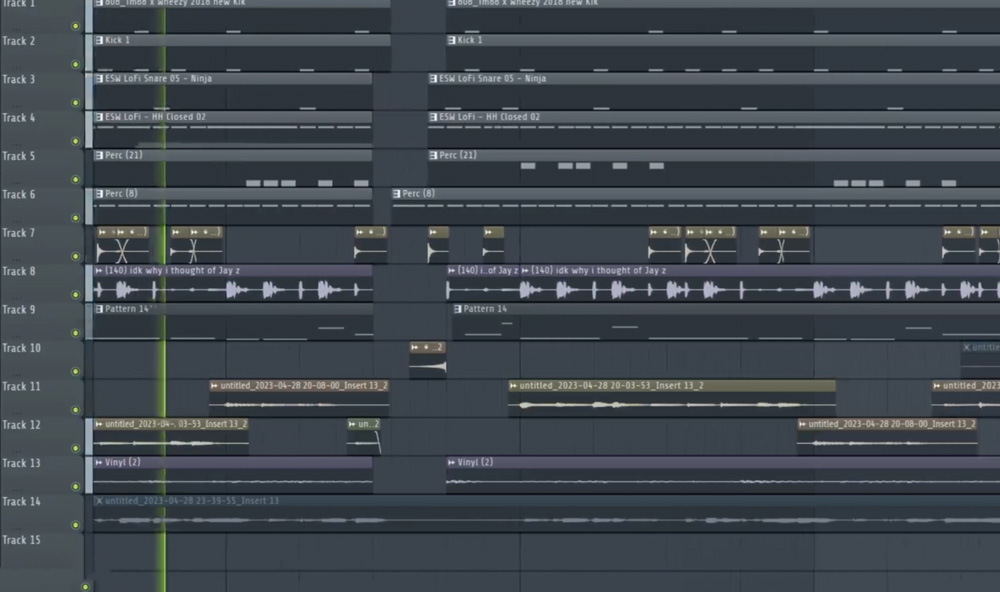Click the pattern icon on first Pattern 14 clip
The width and height of the screenshot is (1000, 592).
click(x=99, y=309)
